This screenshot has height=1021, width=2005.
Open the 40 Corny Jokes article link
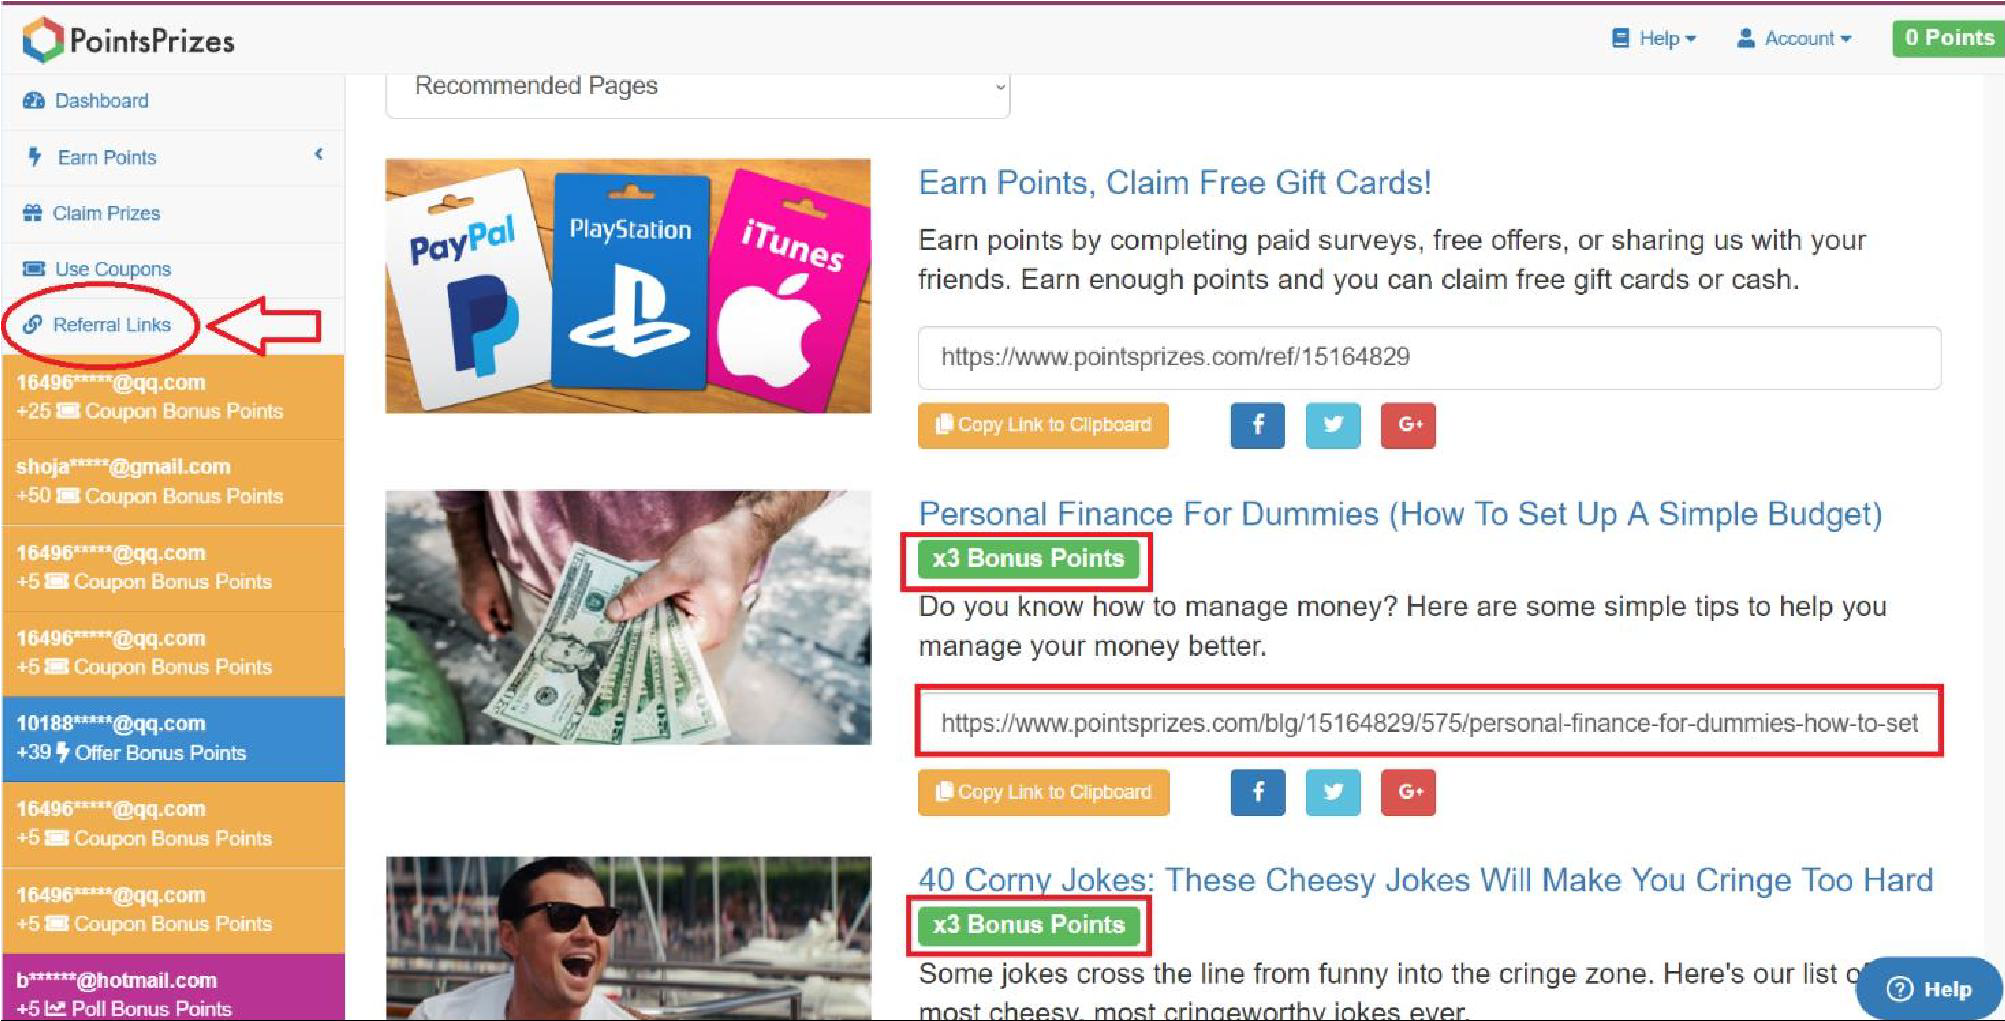click(1425, 880)
